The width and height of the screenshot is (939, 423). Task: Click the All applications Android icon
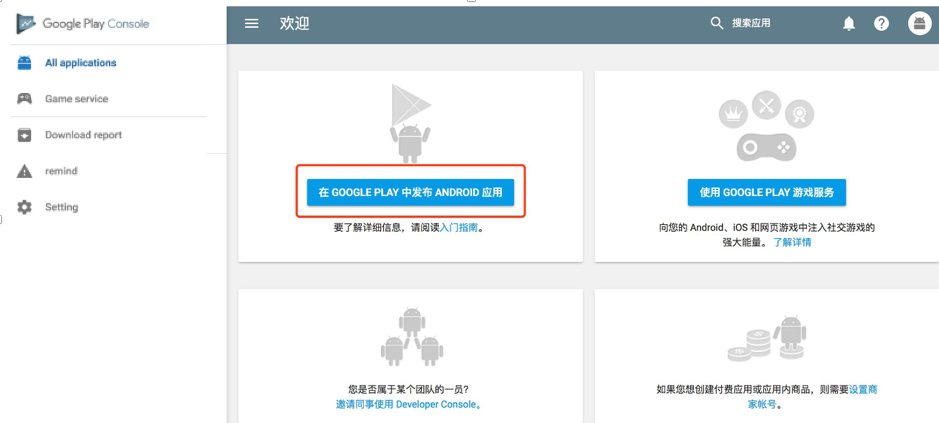(x=24, y=63)
